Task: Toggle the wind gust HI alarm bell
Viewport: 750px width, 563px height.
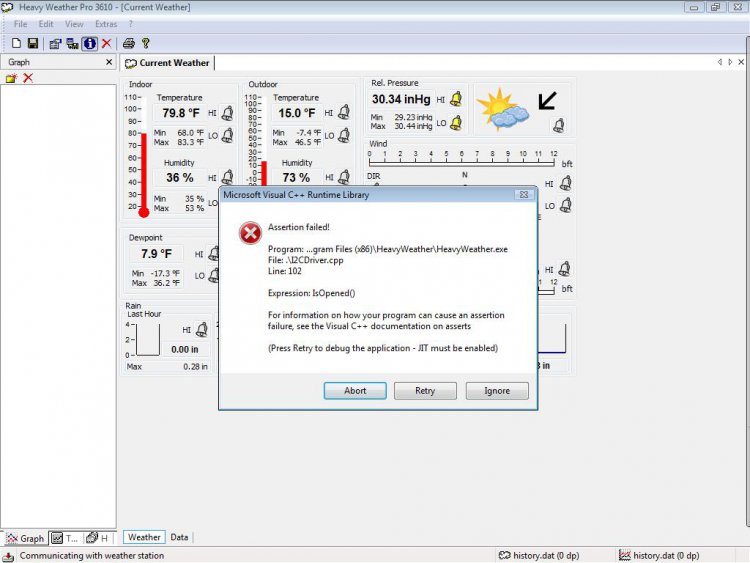Action: coord(565,269)
